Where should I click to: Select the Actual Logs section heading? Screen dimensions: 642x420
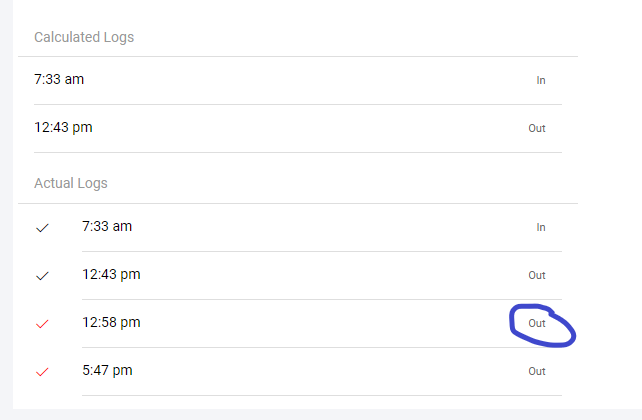pyautogui.click(x=71, y=183)
